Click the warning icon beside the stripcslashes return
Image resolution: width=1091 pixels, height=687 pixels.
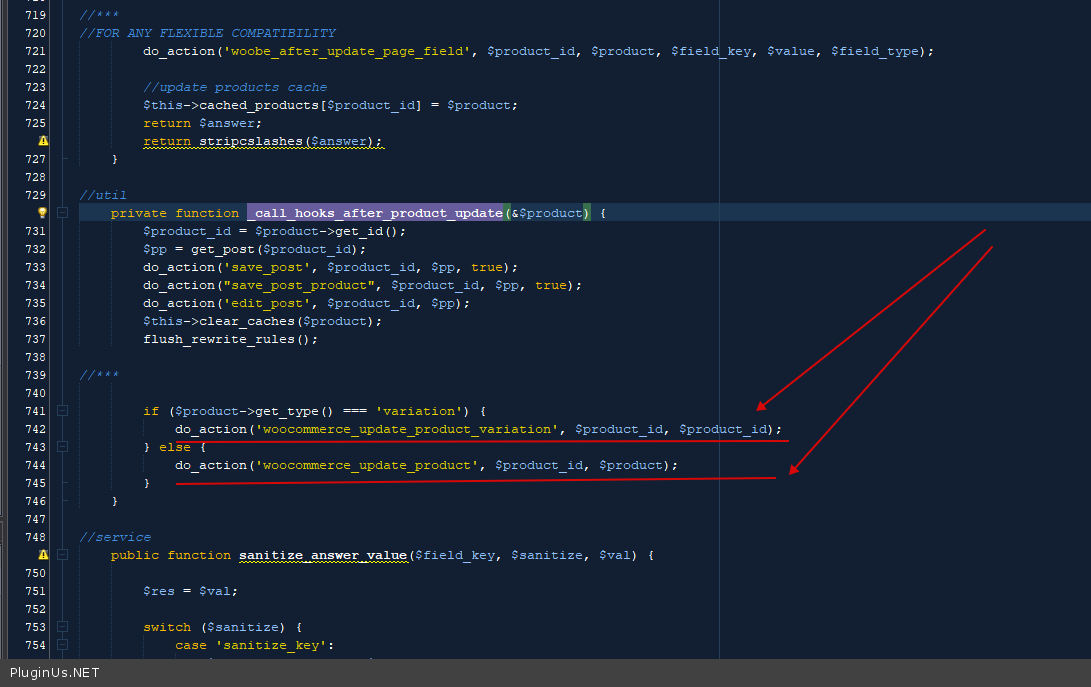pos(43,141)
